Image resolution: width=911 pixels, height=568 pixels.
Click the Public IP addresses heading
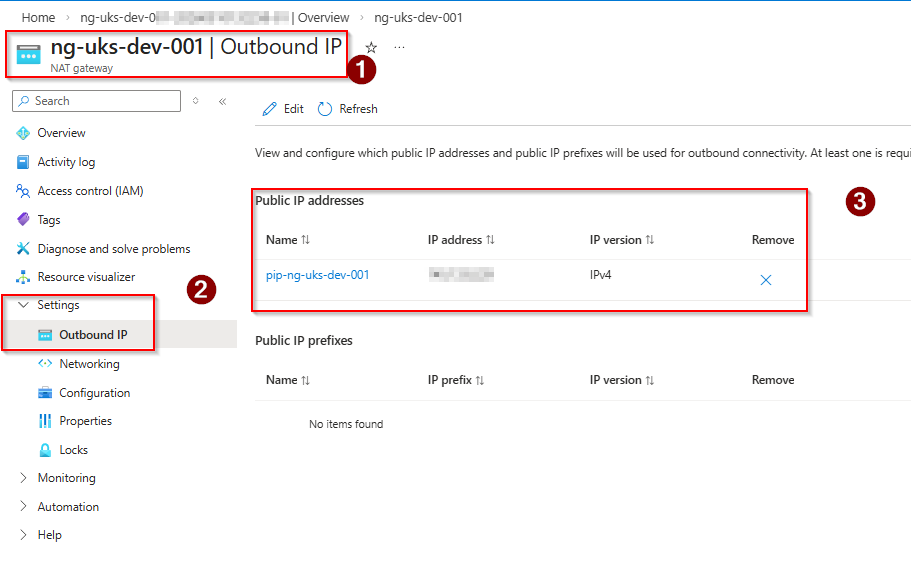[310, 201]
